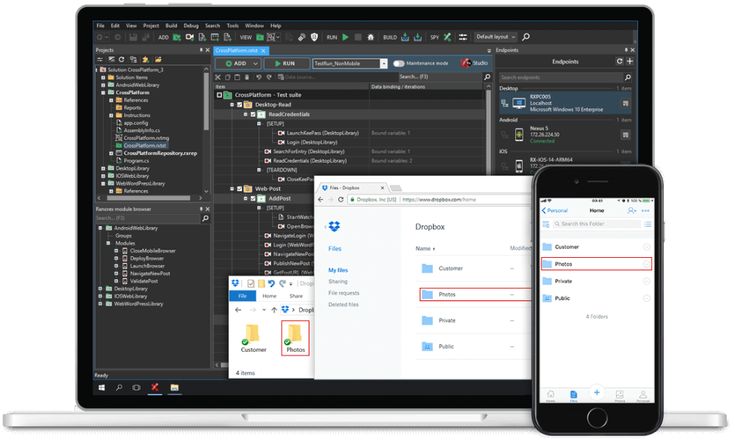Open the Debug menu
Image resolution: width=735 pixels, height=440 pixels.
191,26
